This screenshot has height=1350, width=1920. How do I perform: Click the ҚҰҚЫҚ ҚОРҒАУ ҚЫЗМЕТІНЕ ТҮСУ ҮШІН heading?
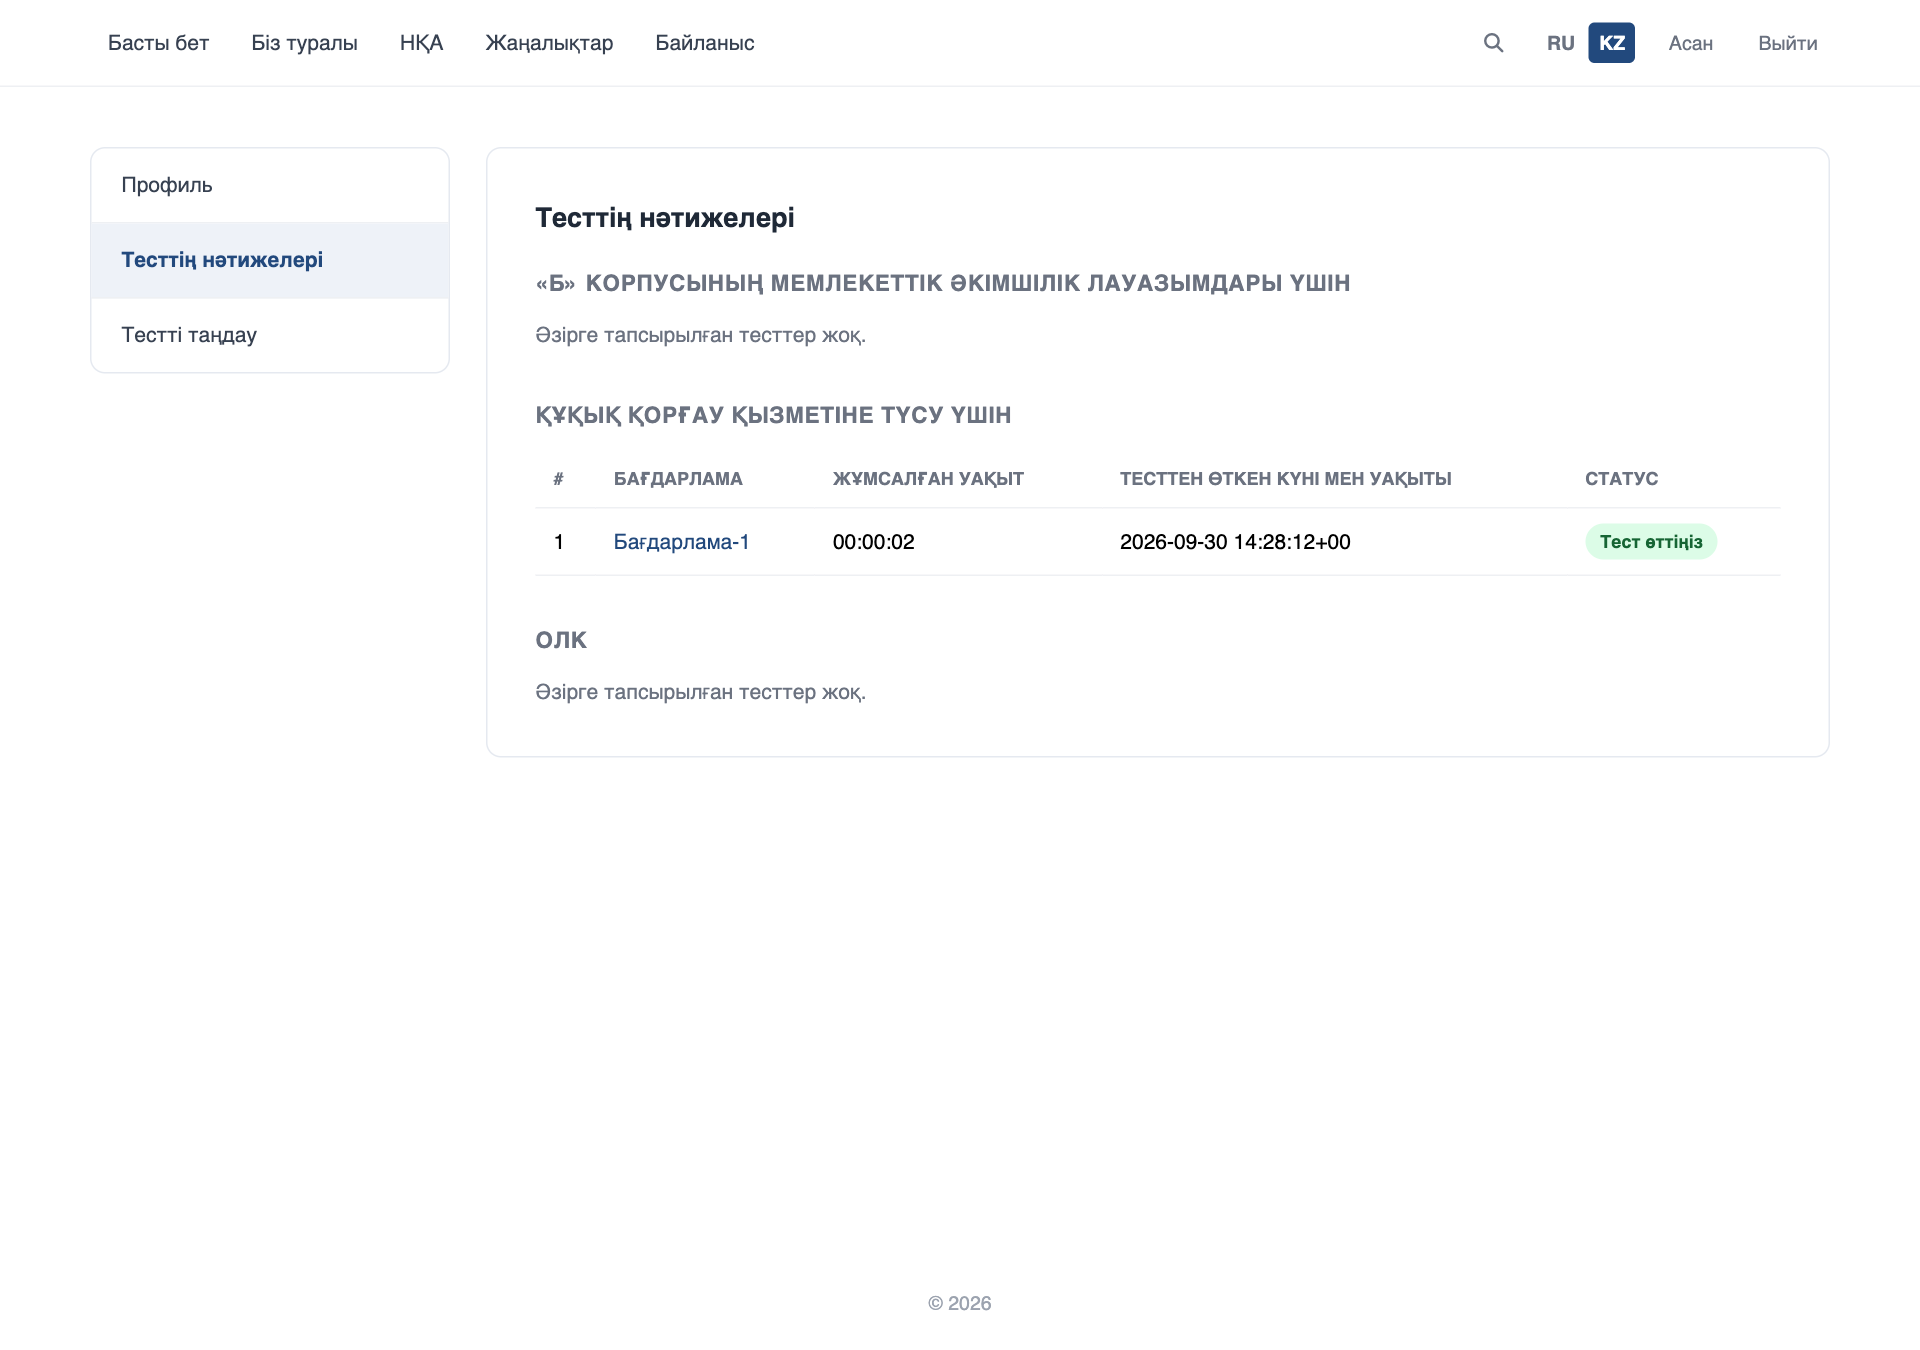click(x=773, y=415)
